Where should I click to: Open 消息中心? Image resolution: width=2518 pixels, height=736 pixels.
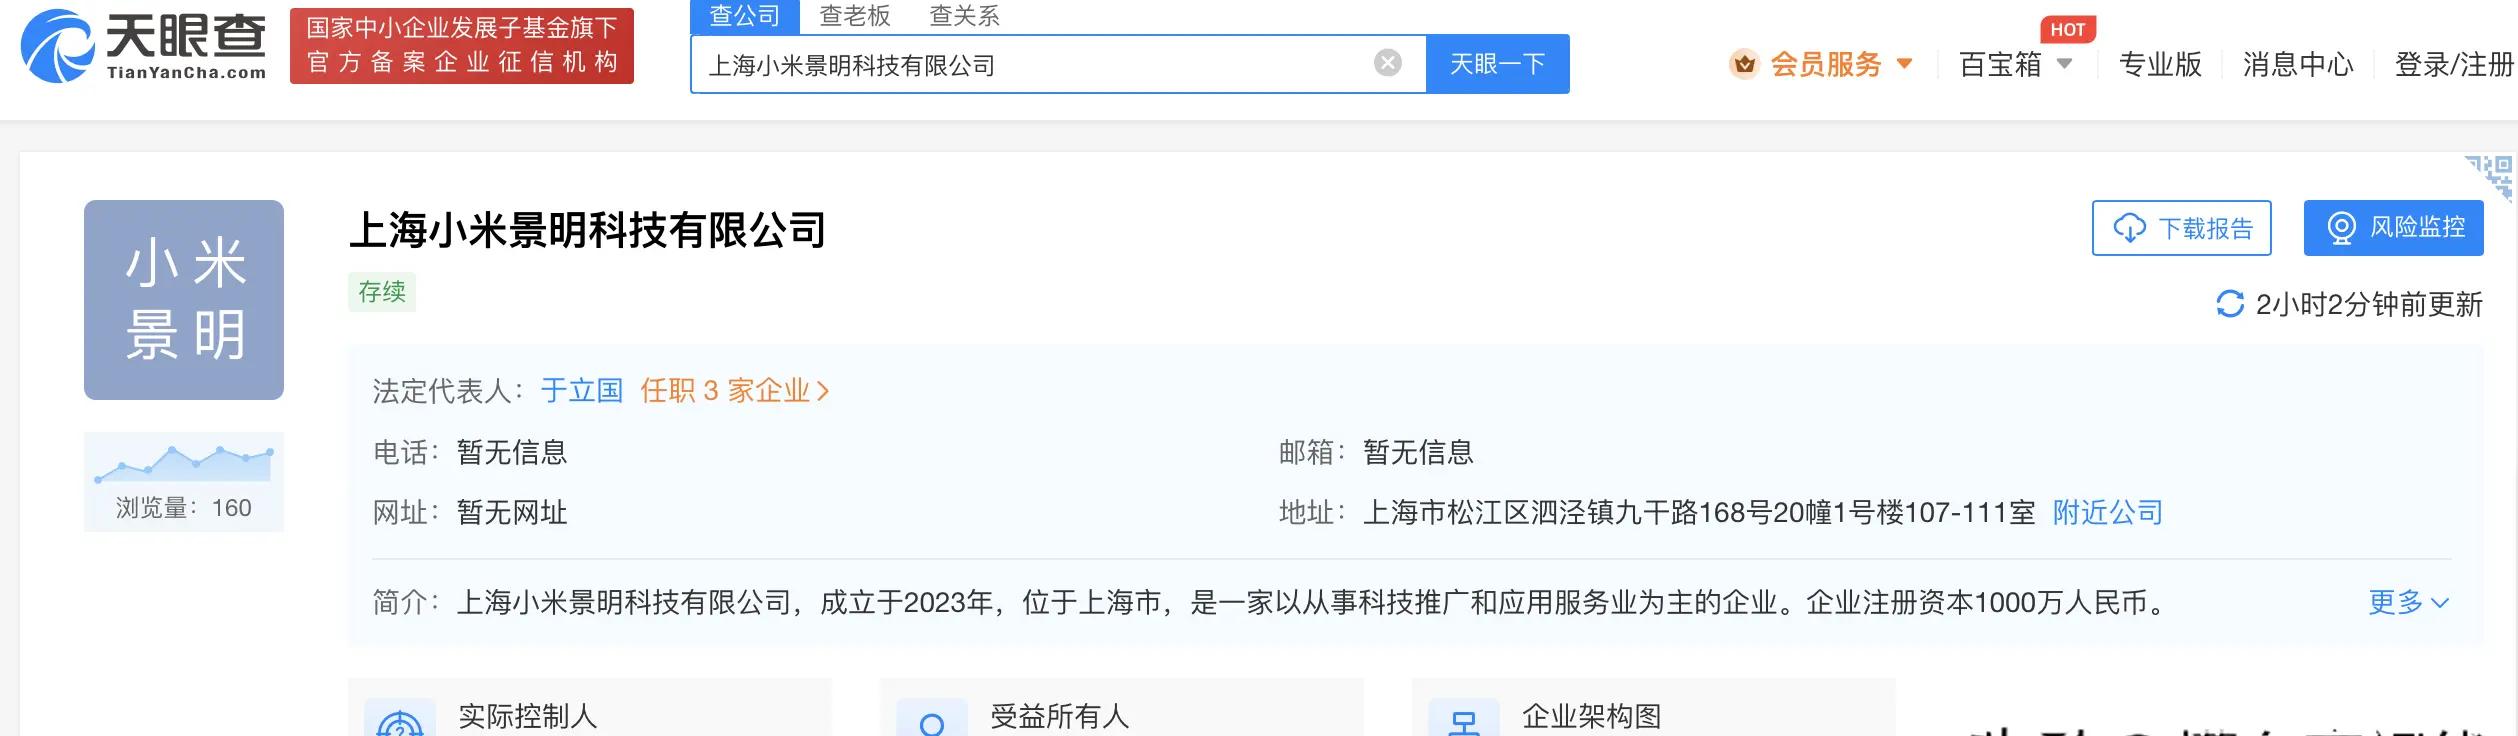(x=2298, y=65)
